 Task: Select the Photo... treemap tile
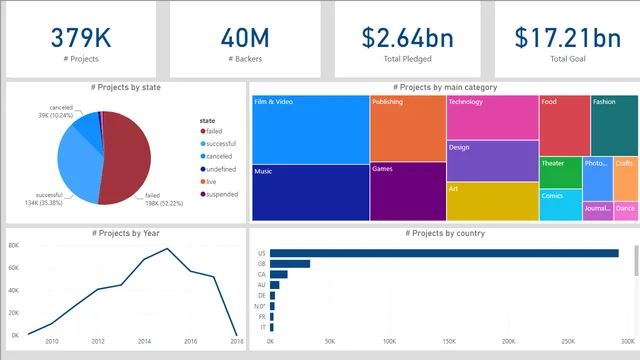(x=598, y=179)
